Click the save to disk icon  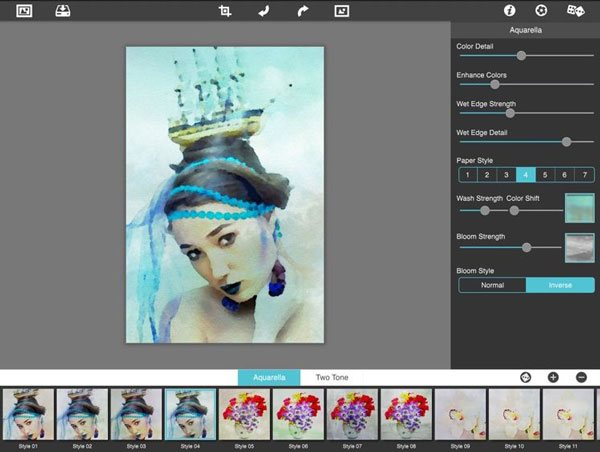pos(62,11)
